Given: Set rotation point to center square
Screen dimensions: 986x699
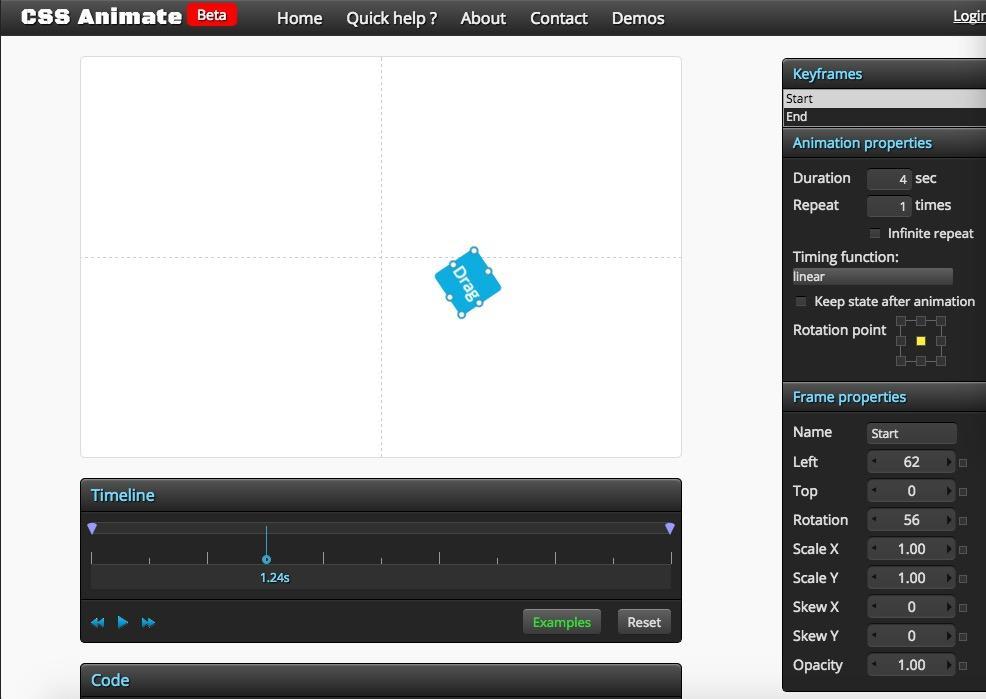Looking at the screenshot, I should pos(921,341).
